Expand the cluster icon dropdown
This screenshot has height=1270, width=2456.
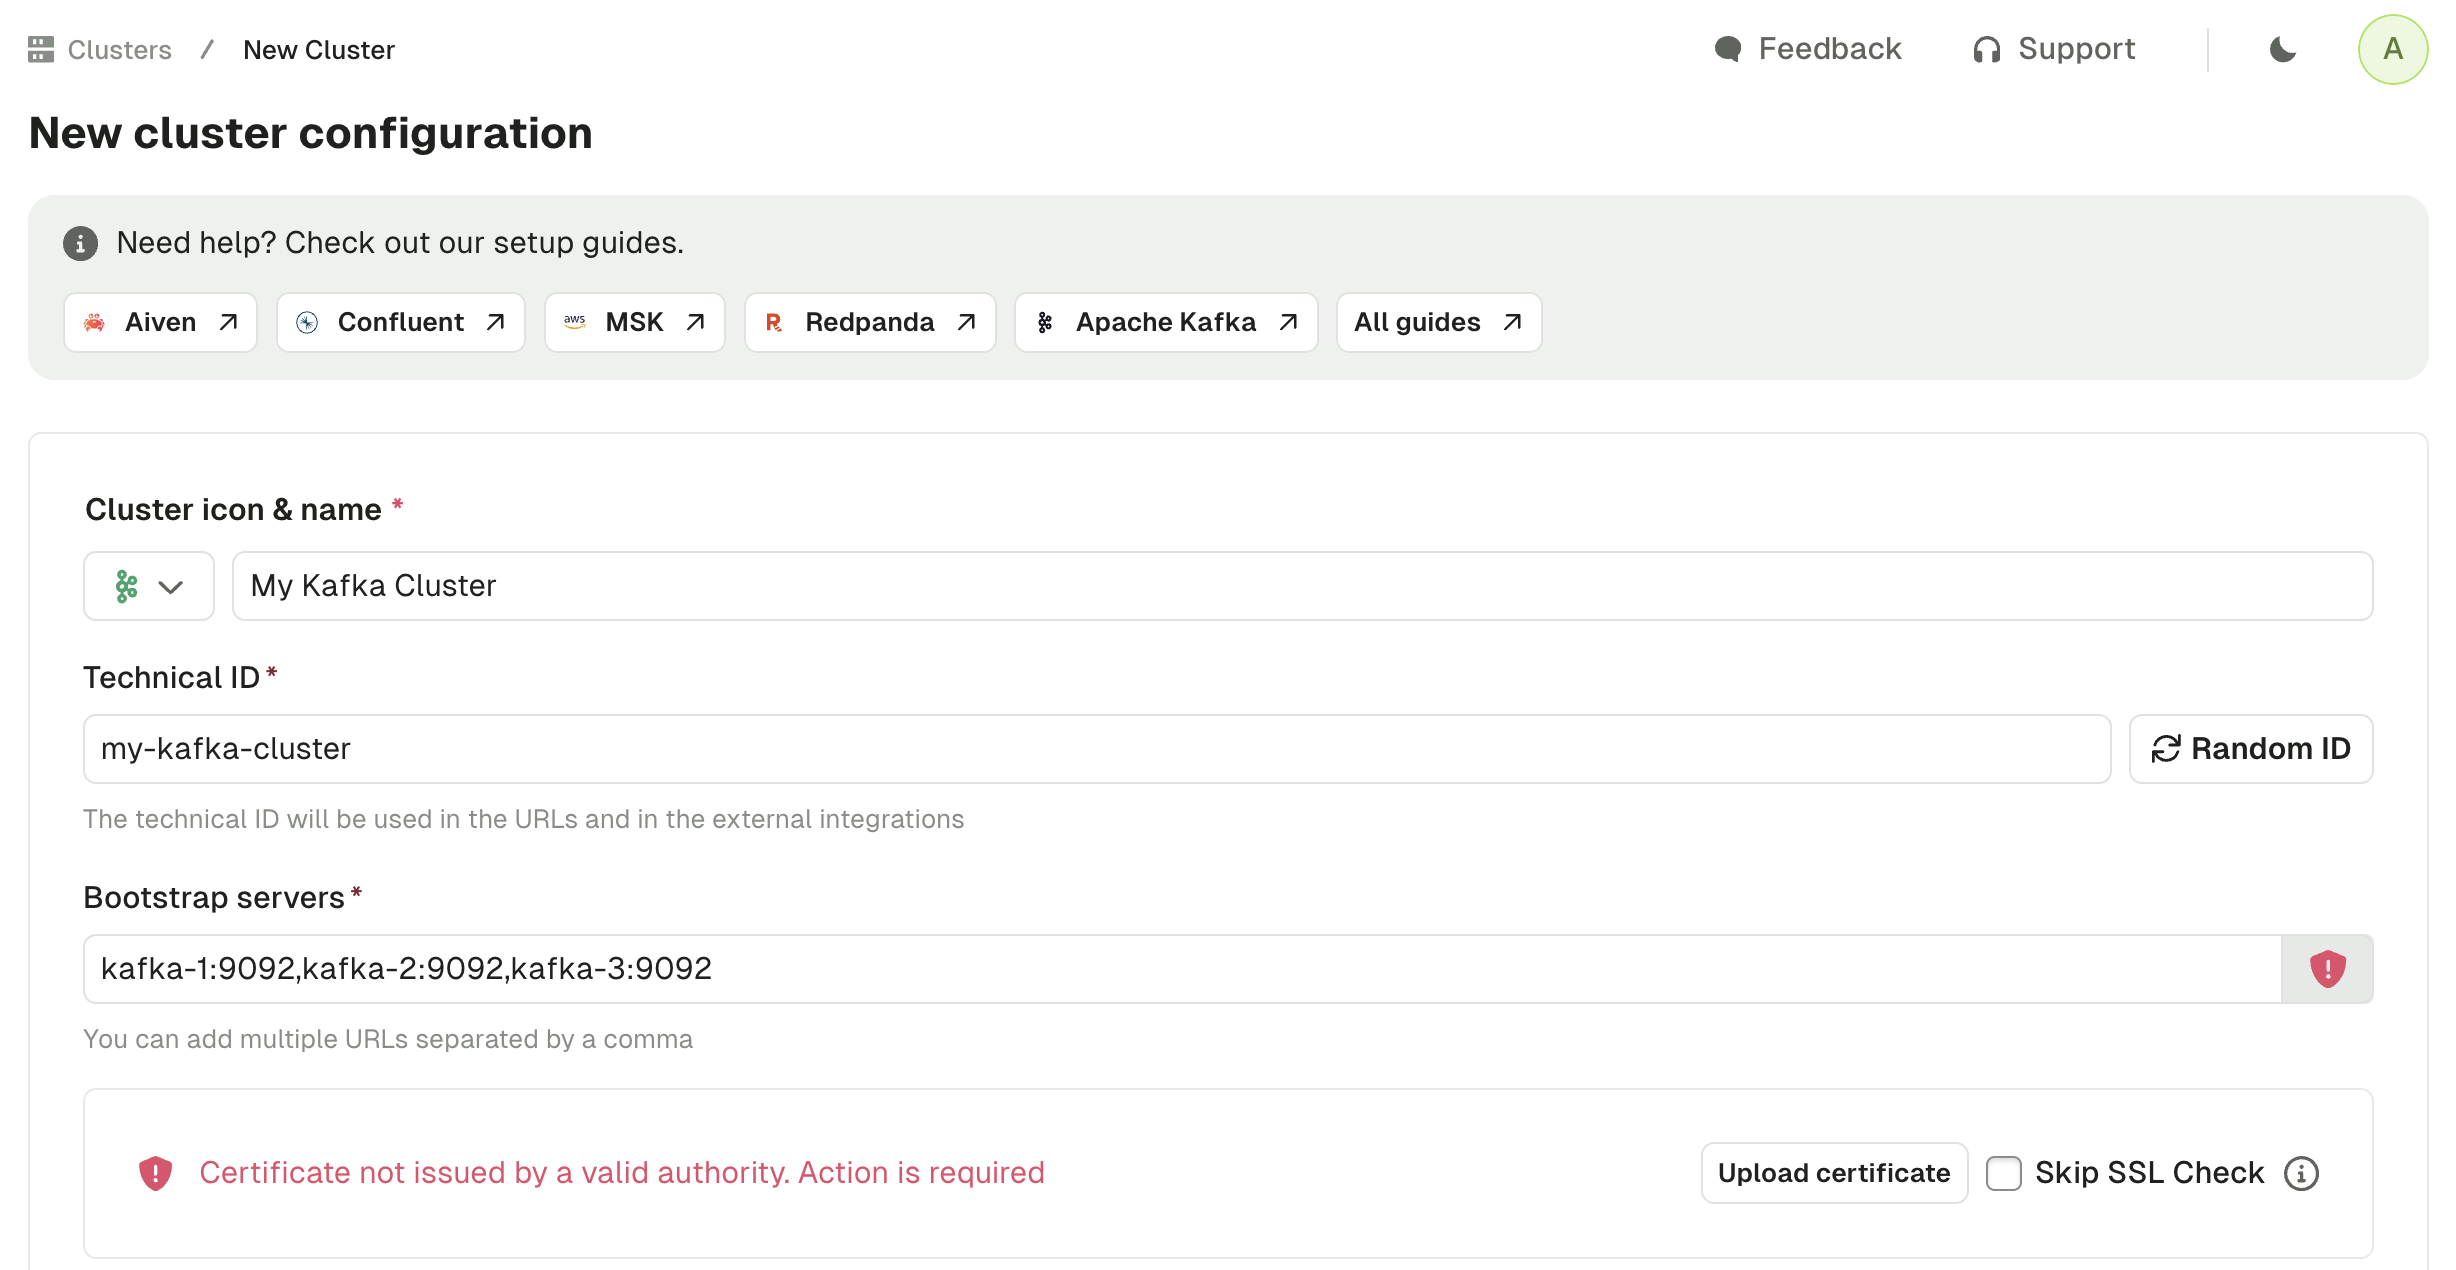tap(149, 586)
